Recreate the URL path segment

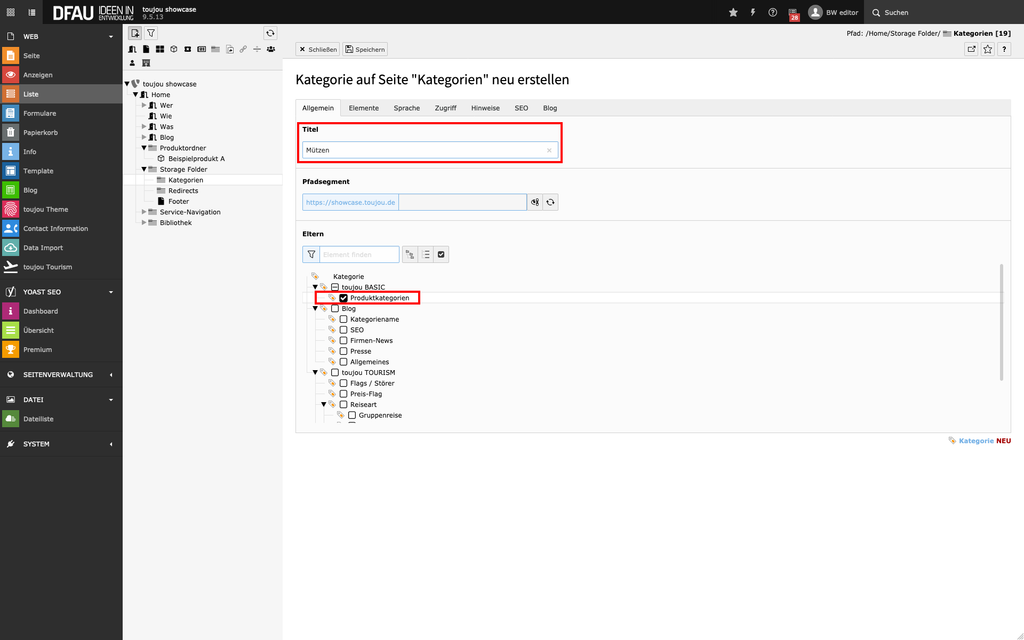tap(550, 202)
